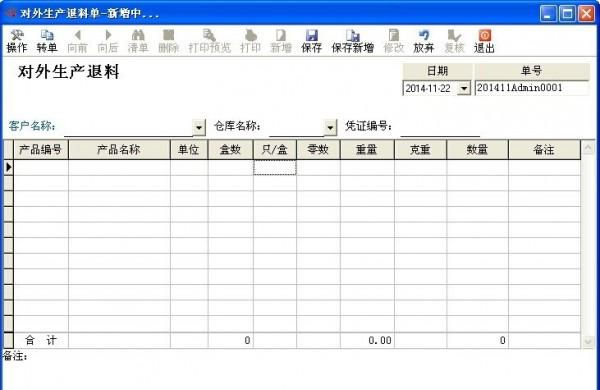Click the 单号 input field
The width and height of the screenshot is (600, 390).
point(532,88)
